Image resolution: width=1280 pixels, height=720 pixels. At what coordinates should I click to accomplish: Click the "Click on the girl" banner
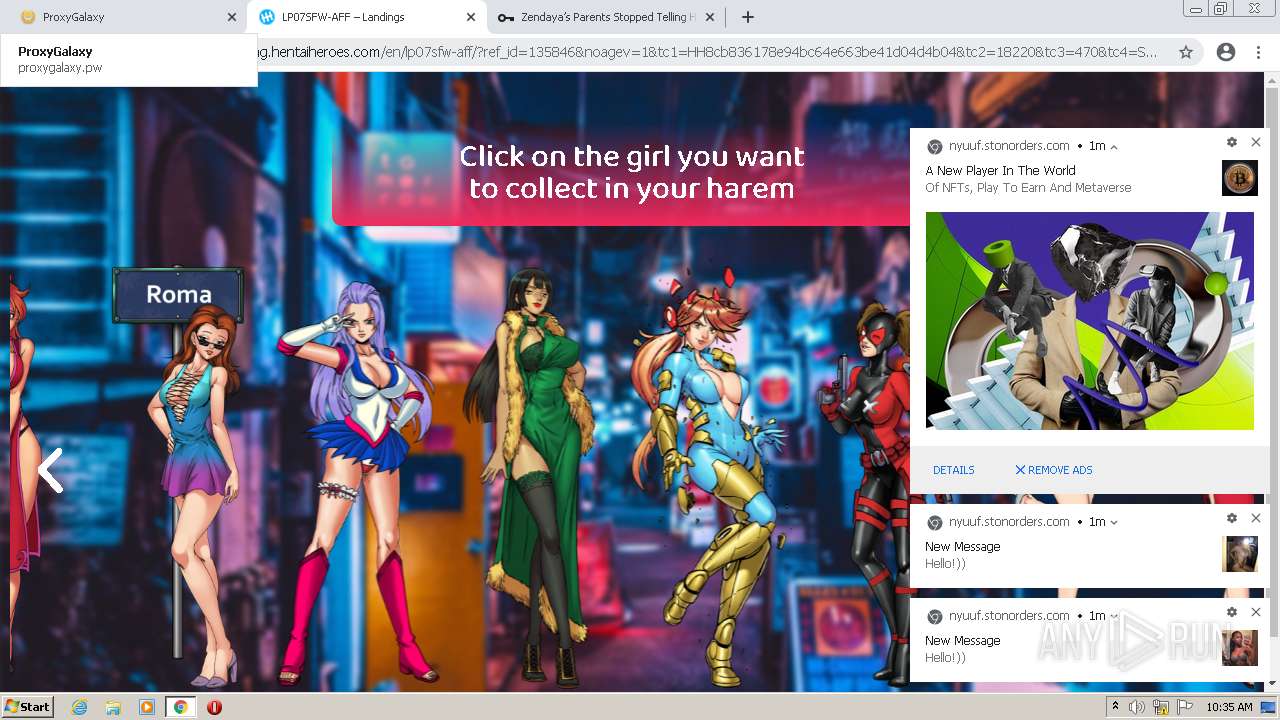click(632, 172)
